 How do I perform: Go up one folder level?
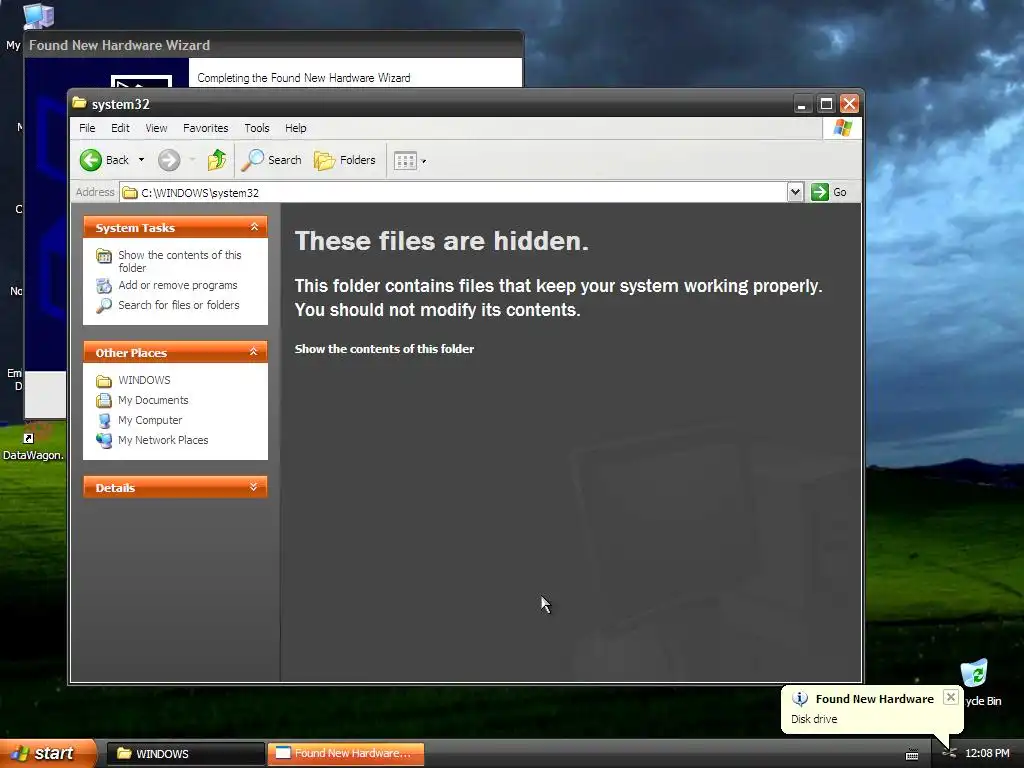[217, 160]
